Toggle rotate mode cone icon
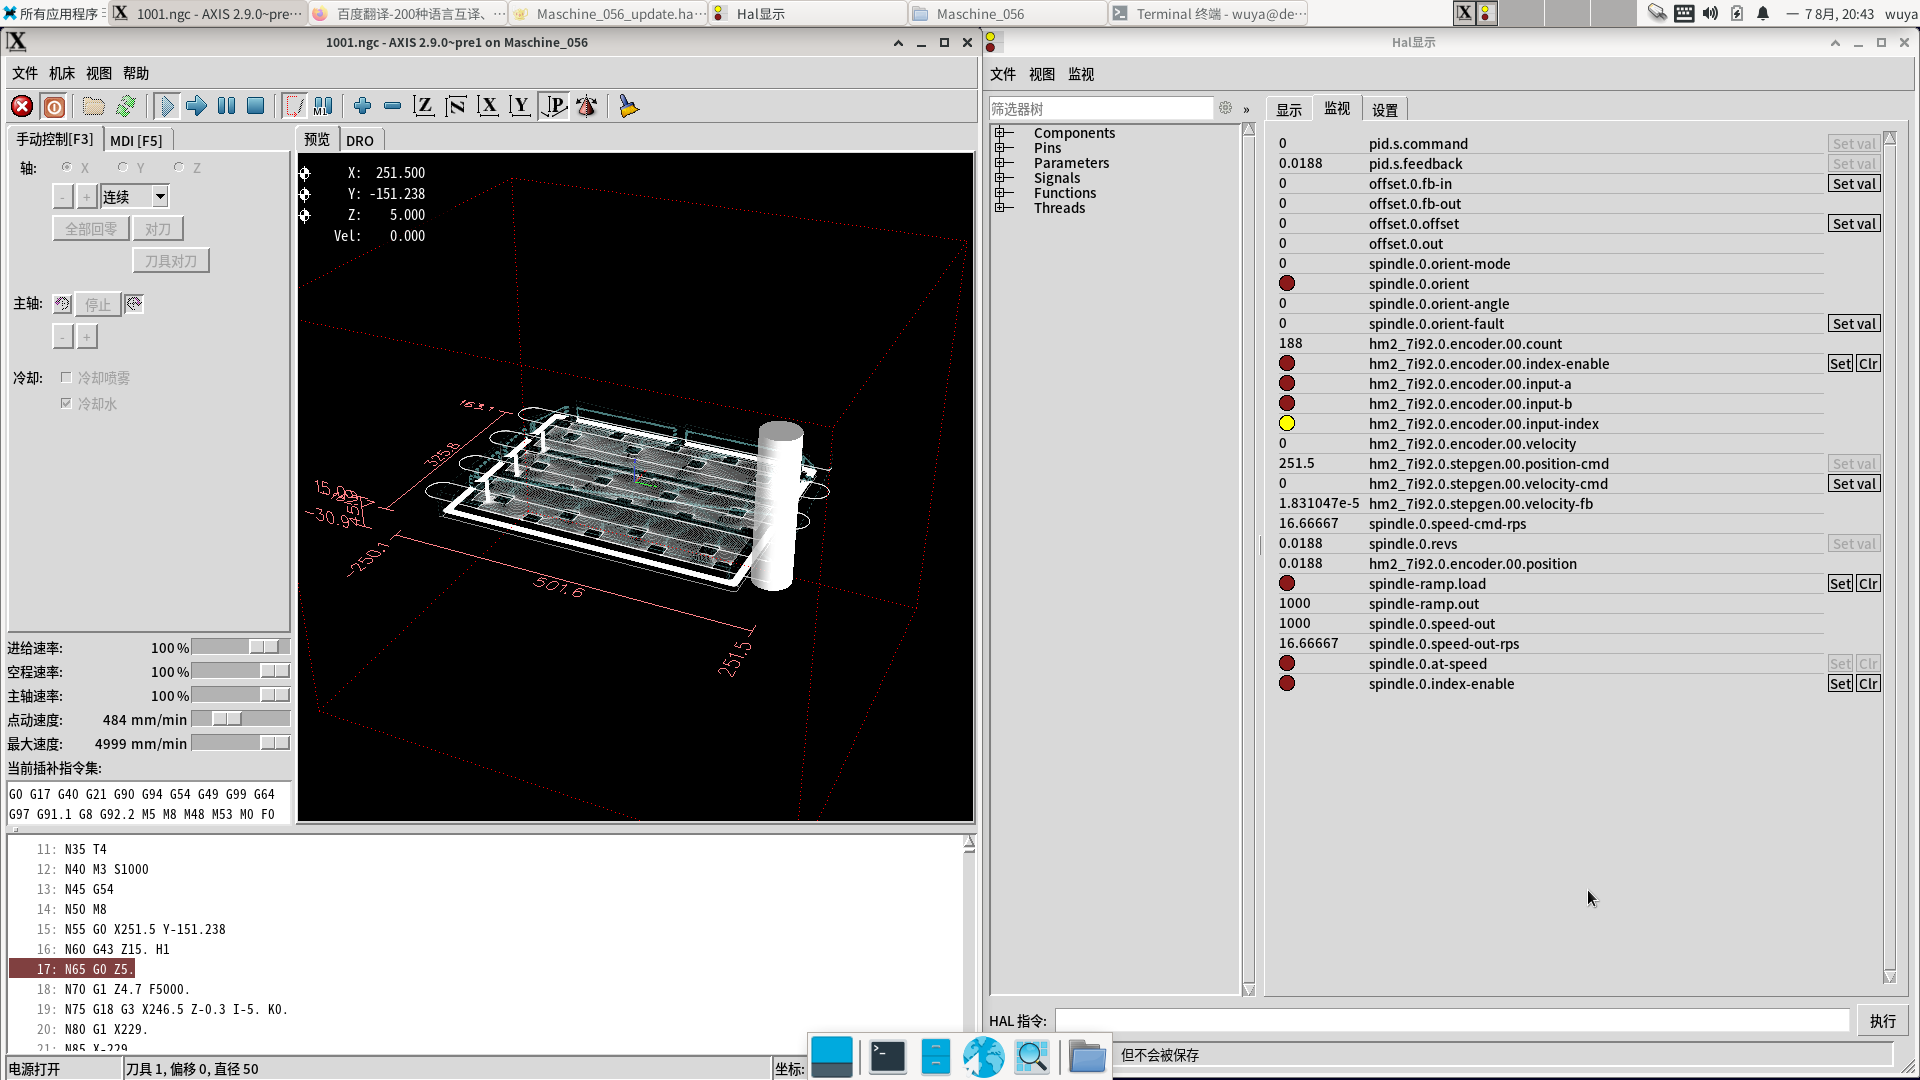 pyautogui.click(x=587, y=106)
